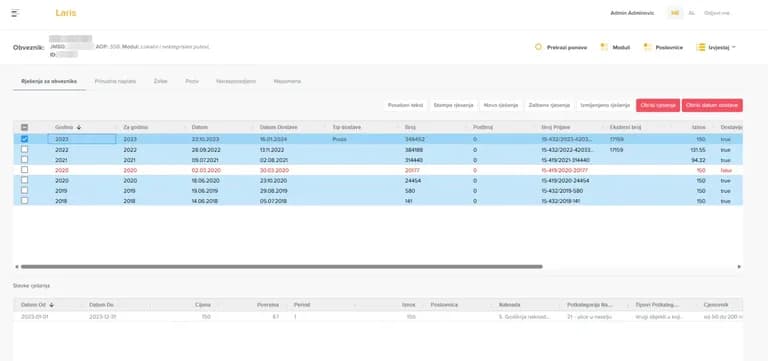Click the ME language button in the header
768x361 pixels.
(x=675, y=13)
